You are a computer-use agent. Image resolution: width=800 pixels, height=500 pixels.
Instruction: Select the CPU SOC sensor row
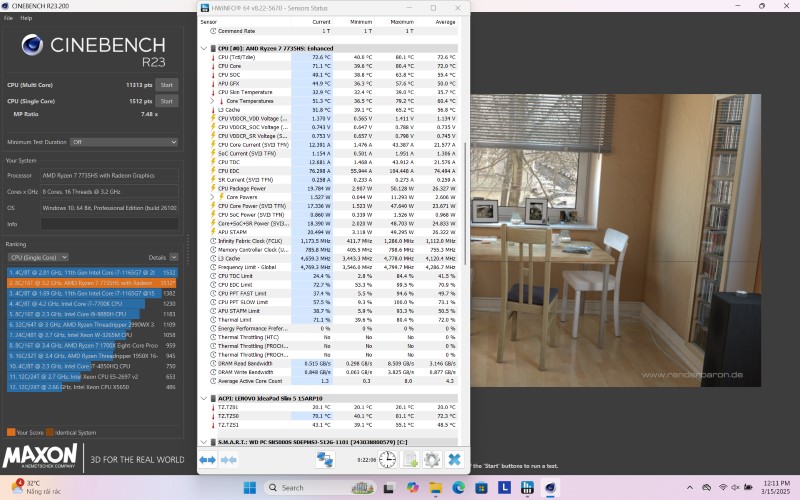point(333,74)
